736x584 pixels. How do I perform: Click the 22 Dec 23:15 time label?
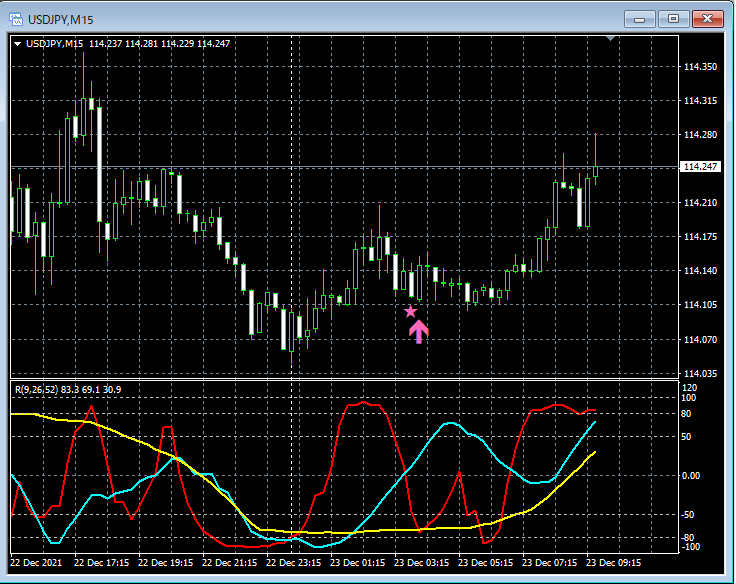(x=293, y=562)
